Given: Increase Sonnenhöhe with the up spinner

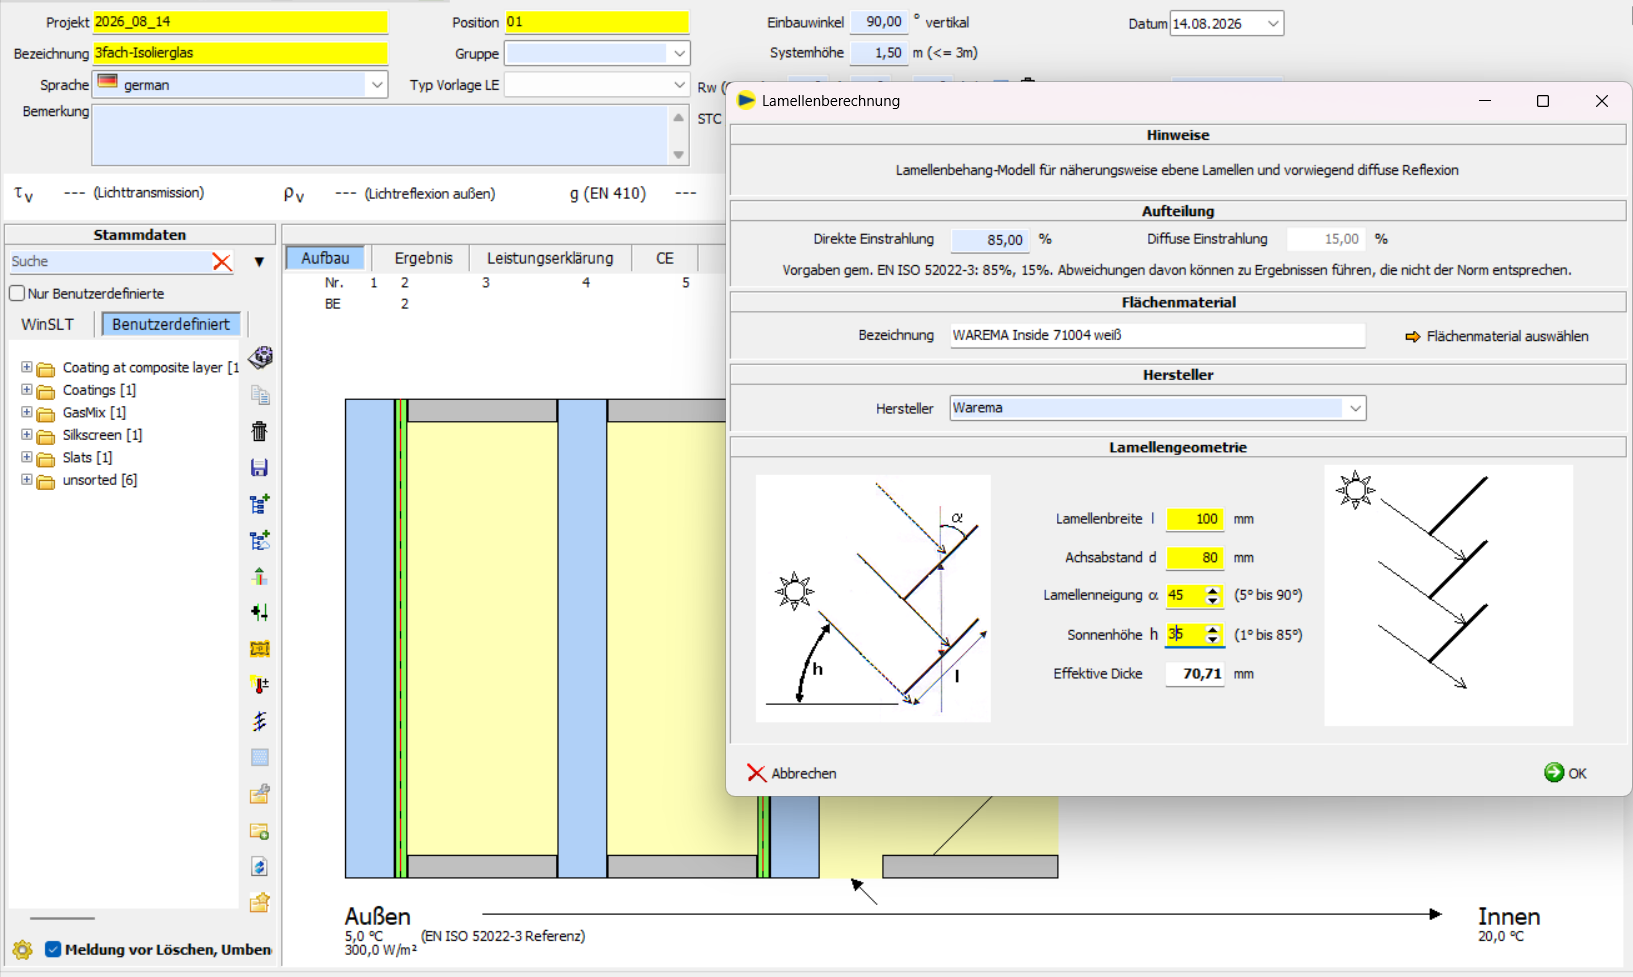Looking at the screenshot, I should (1213, 629).
